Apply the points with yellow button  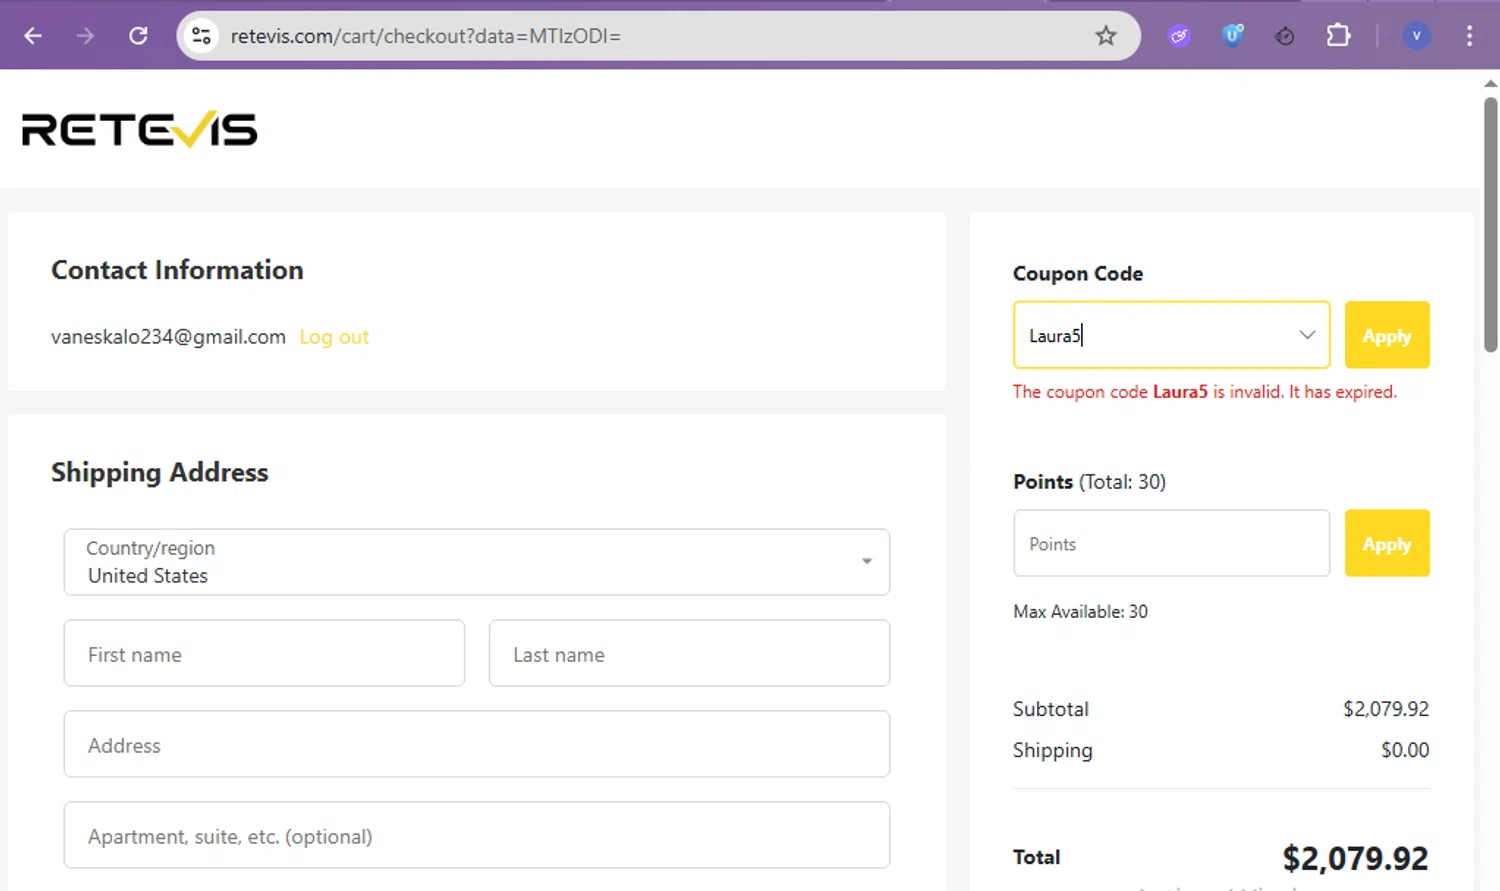(x=1387, y=543)
